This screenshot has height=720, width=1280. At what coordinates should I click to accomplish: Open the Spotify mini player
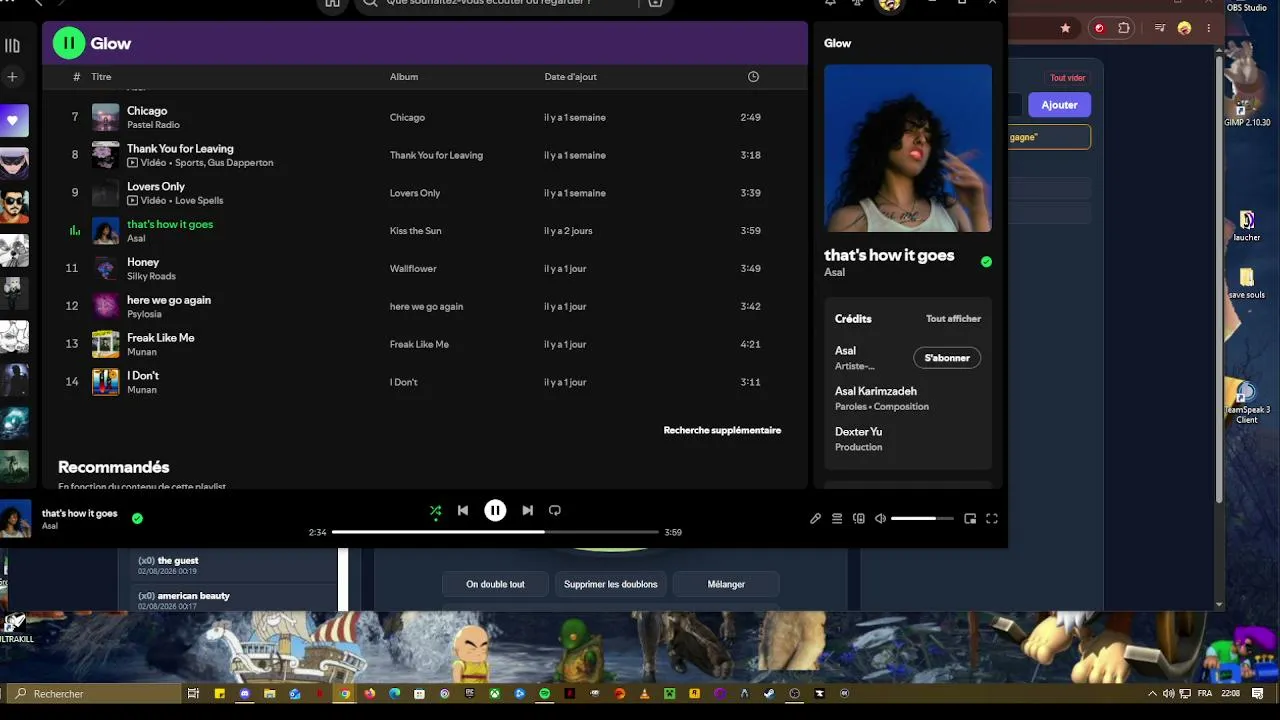(970, 518)
